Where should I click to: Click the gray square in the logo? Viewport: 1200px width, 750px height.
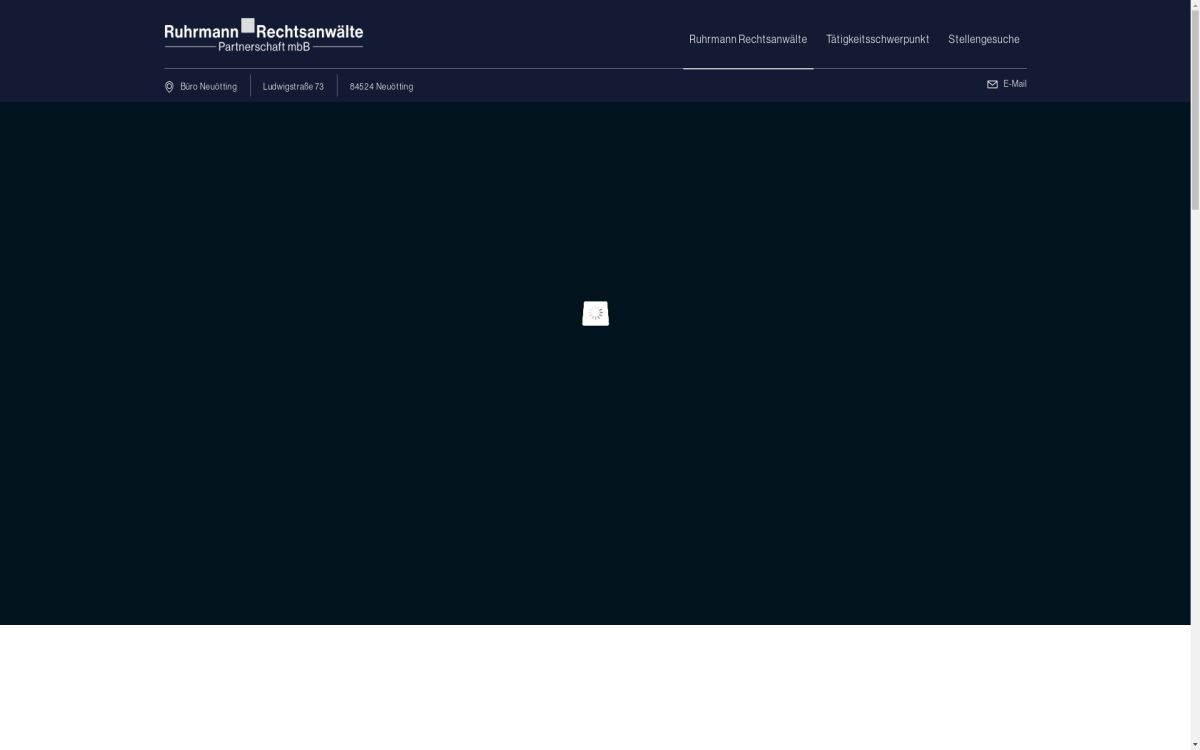[x=247, y=25]
